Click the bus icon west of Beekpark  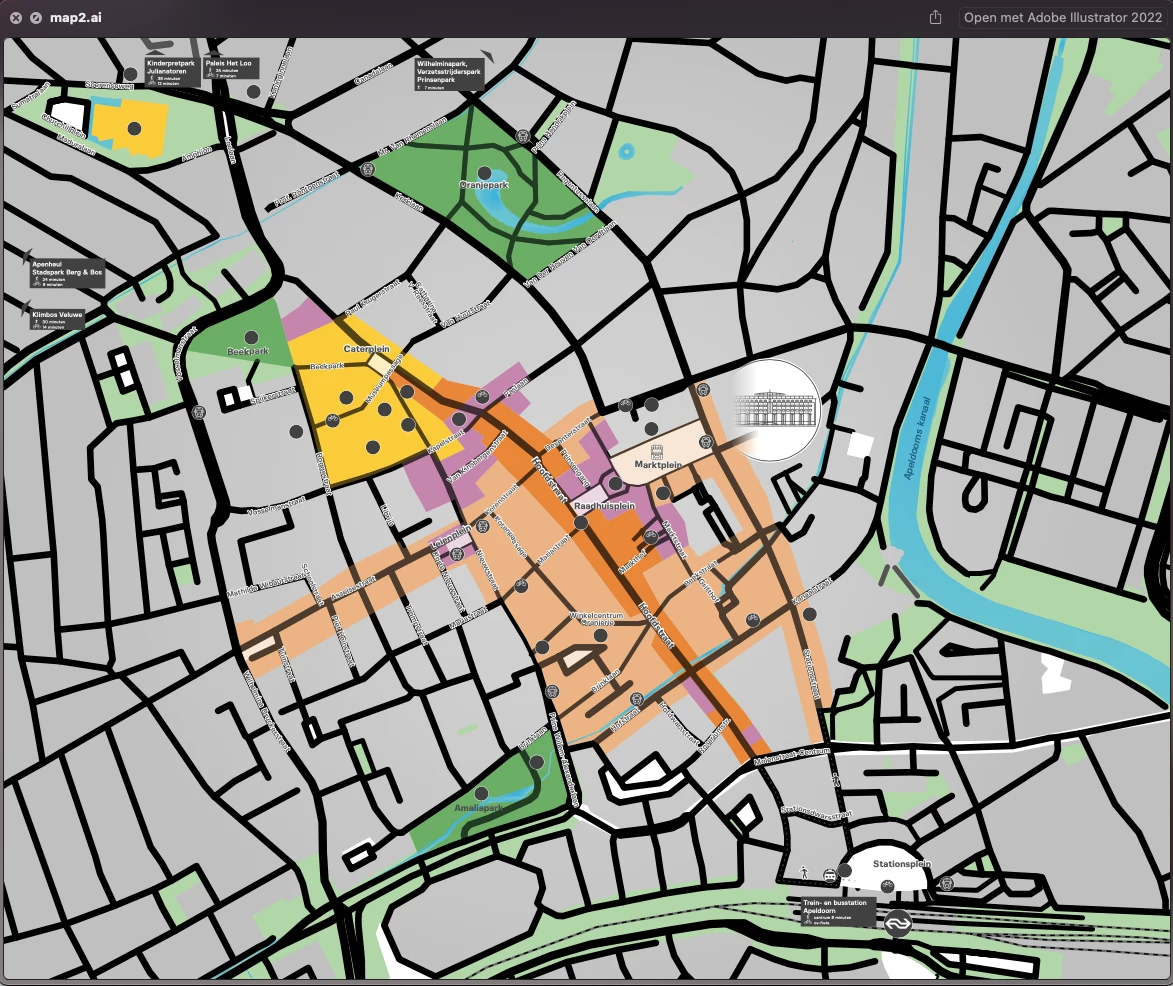click(198, 412)
